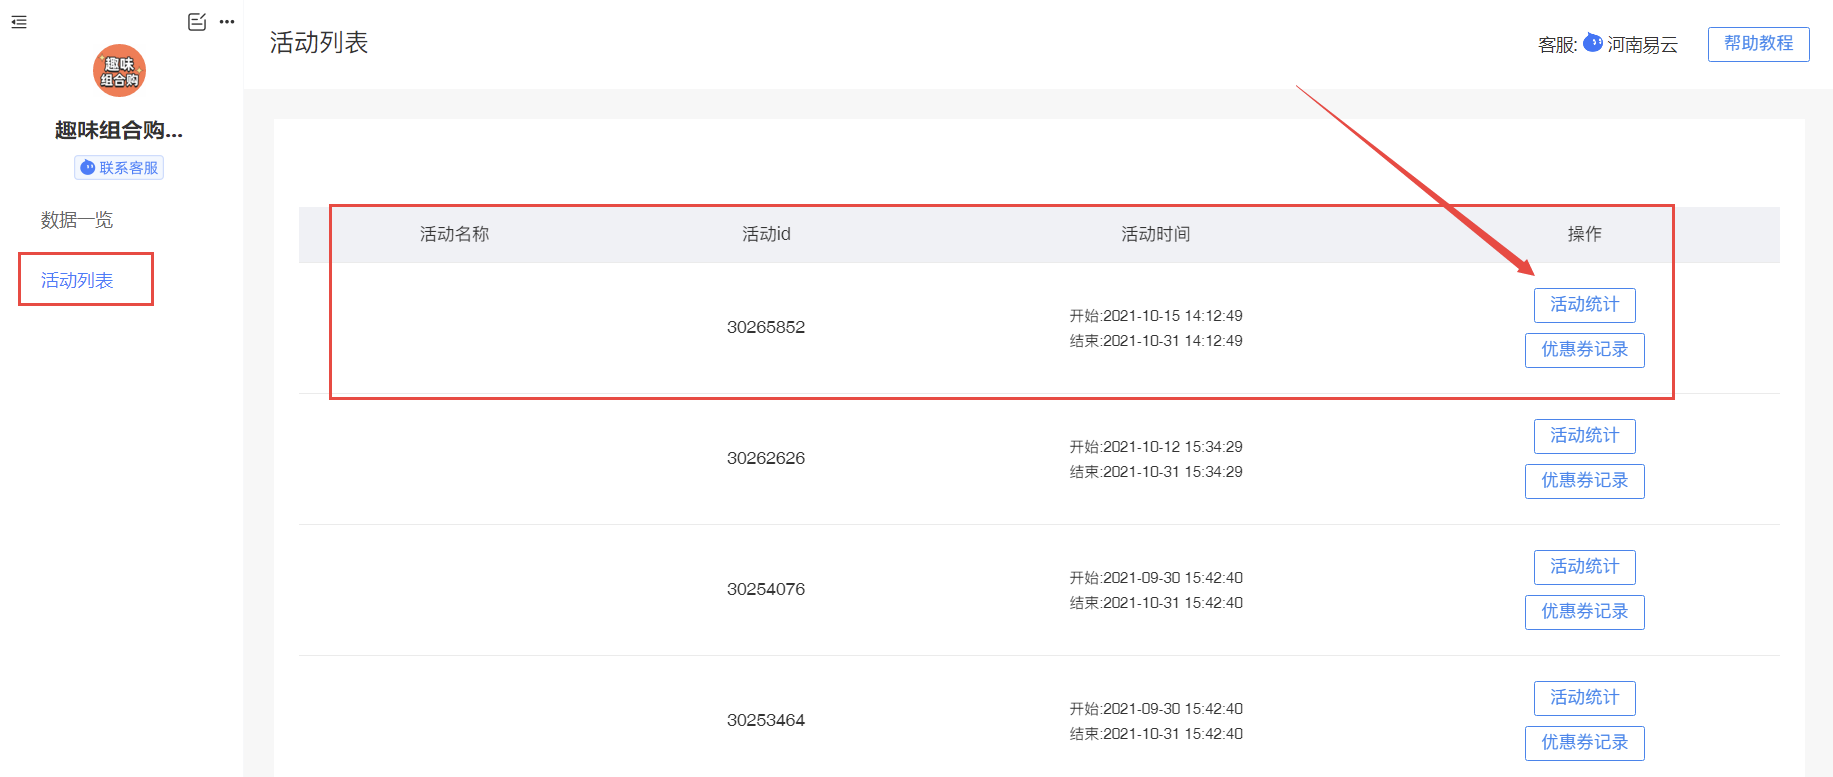The width and height of the screenshot is (1833, 777).
Task: Click the activity ID 30265852 cell
Action: pyautogui.click(x=766, y=327)
